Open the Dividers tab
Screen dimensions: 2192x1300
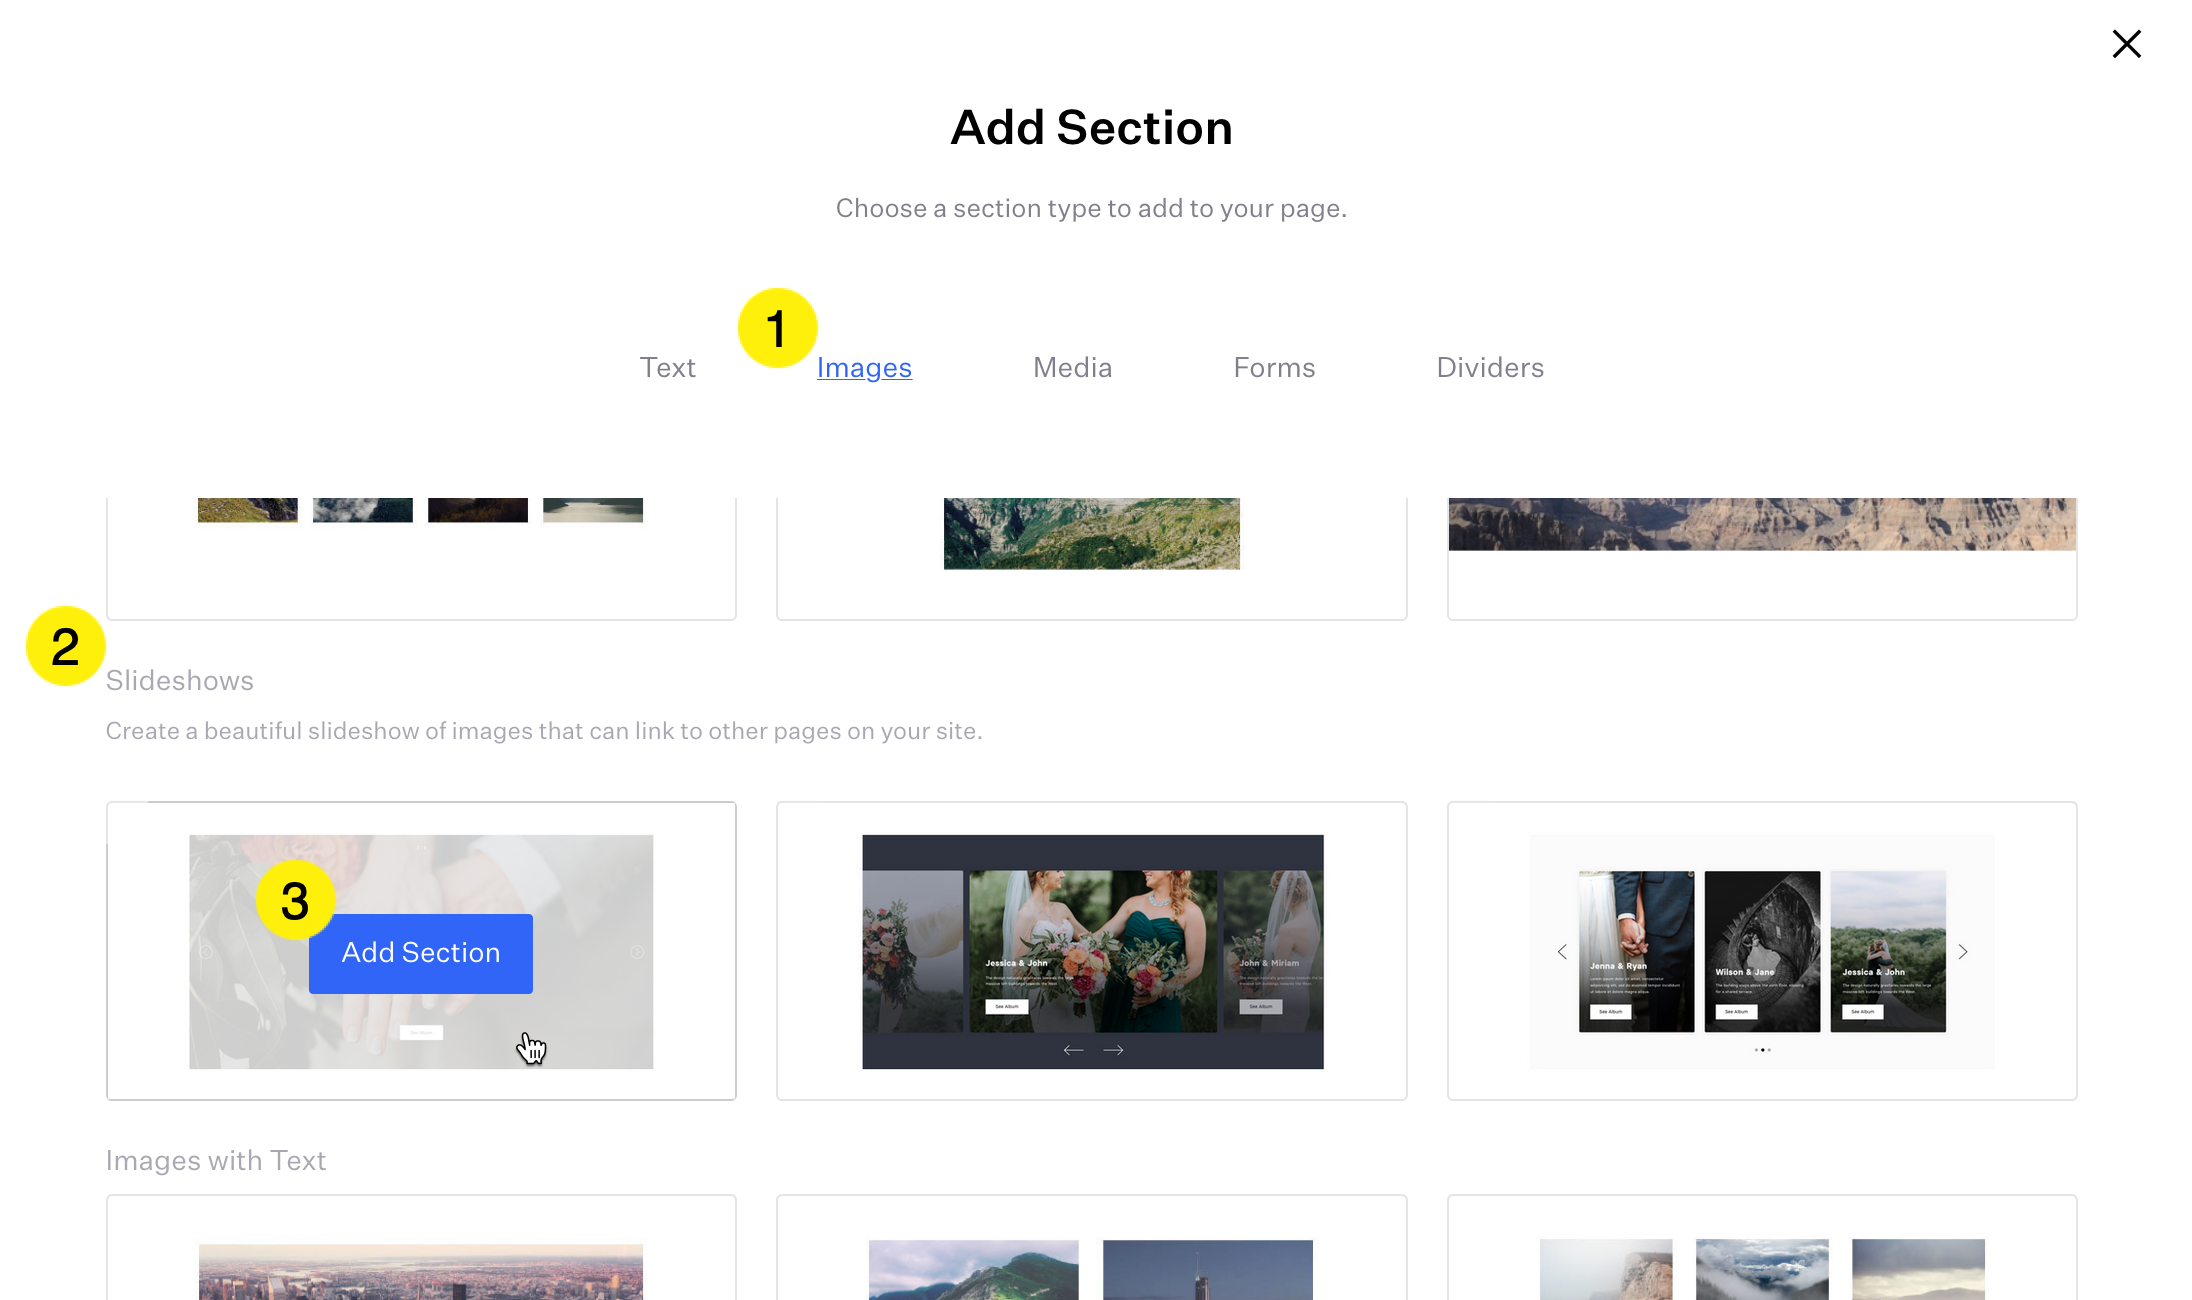click(1489, 367)
